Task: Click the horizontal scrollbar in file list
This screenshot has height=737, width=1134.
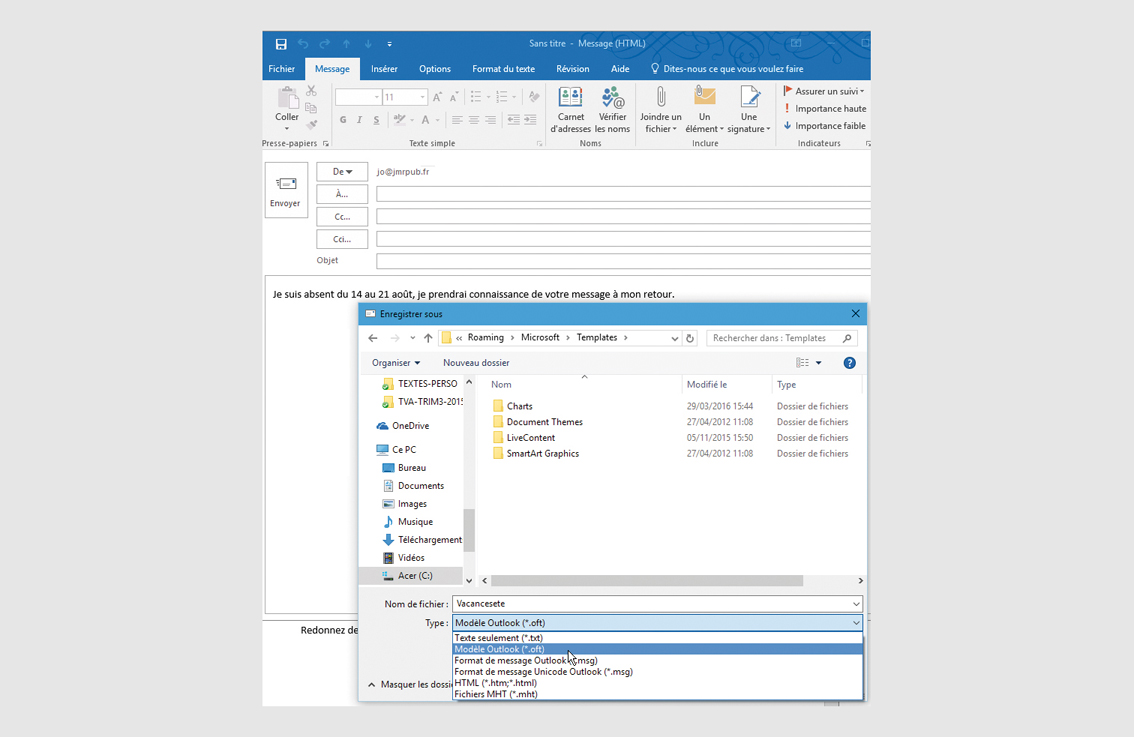Action: [647, 581]
